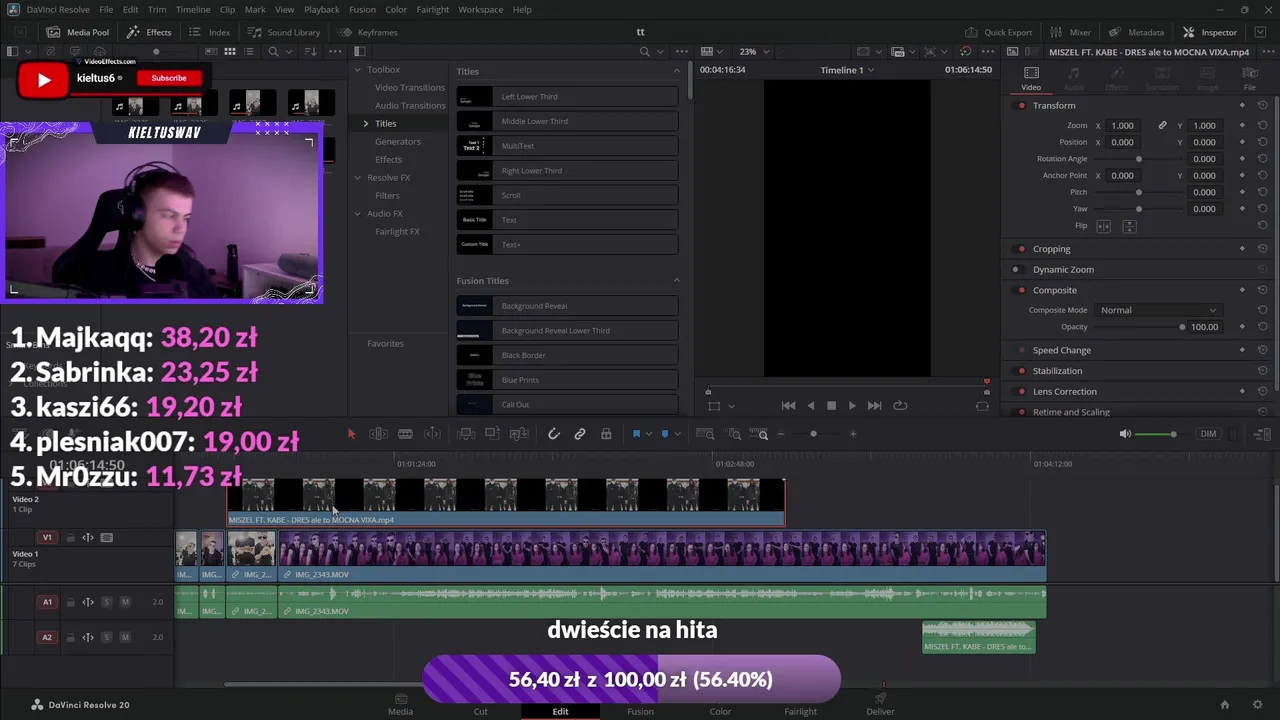This screenshot has height=720, width=1280.
Task: Expand the Titles category in Toolbox
Action: [366, 124]
